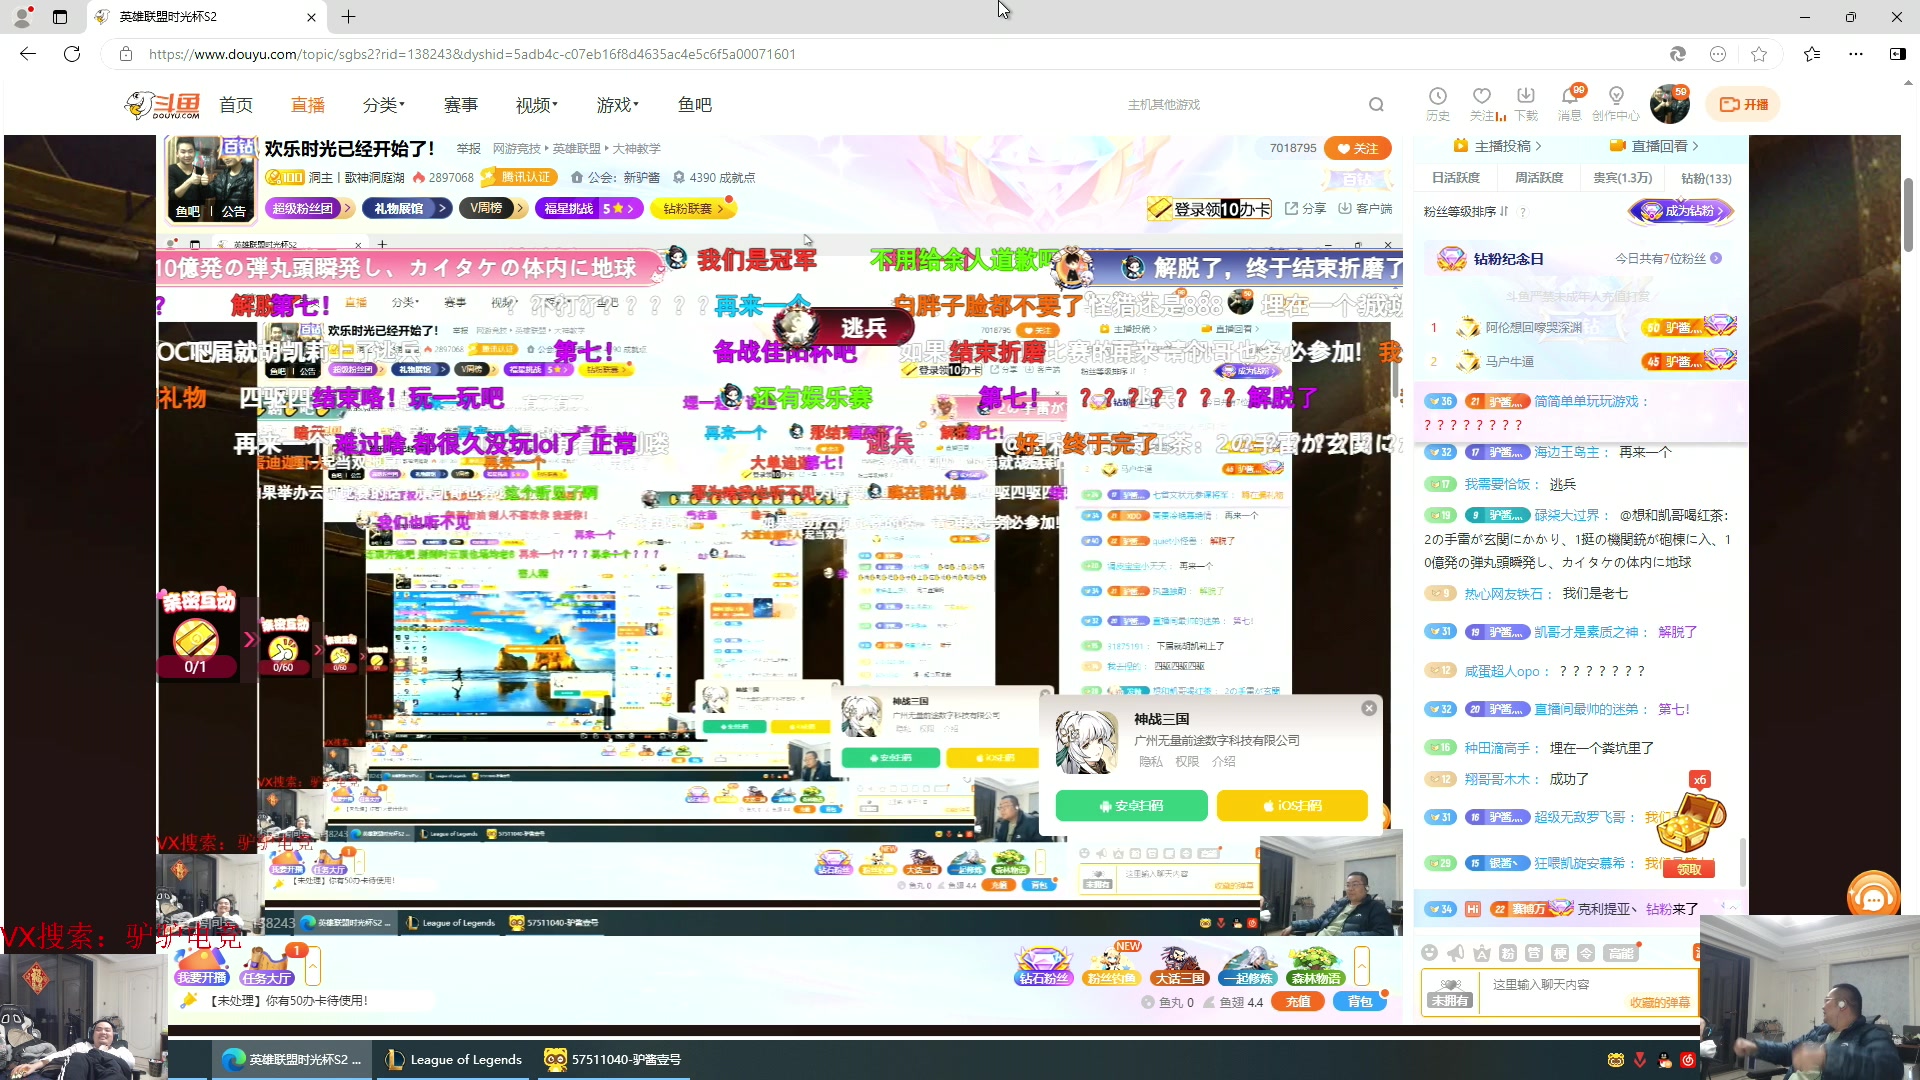The height and width of the screenshot is (1080, 1920).
Task: Toggle the 令 command chat icon
Action: click(x=1586, y=953)
